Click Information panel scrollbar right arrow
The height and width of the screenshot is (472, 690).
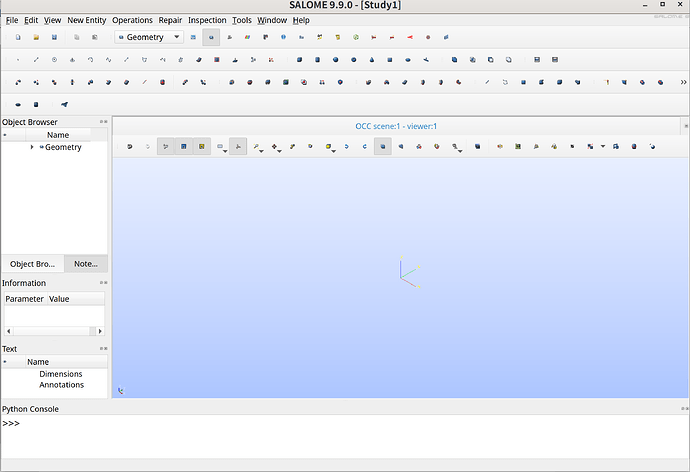pyautogui.click(x=100, y=331)
